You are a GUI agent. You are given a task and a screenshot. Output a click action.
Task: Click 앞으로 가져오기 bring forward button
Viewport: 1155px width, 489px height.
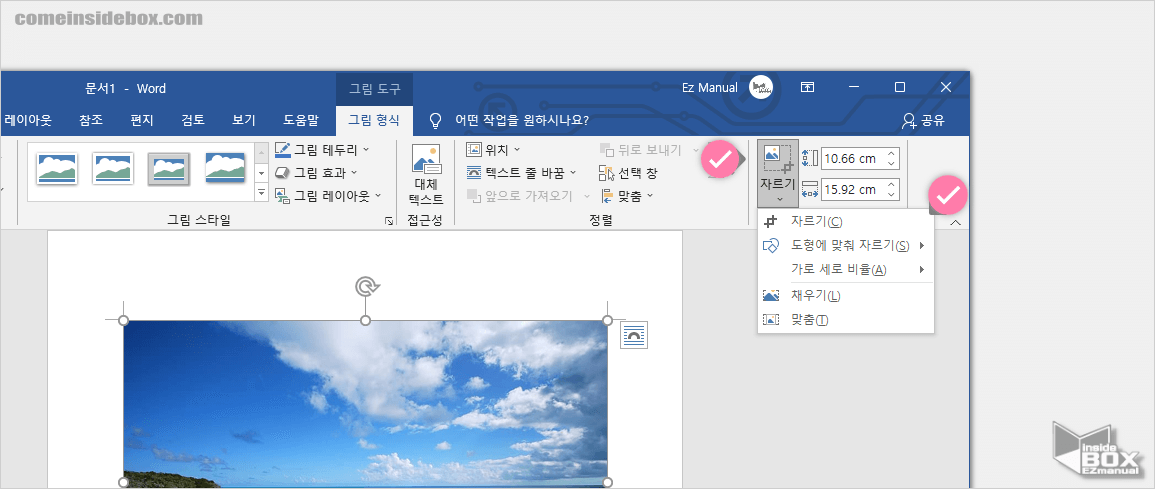coord(520,195)
